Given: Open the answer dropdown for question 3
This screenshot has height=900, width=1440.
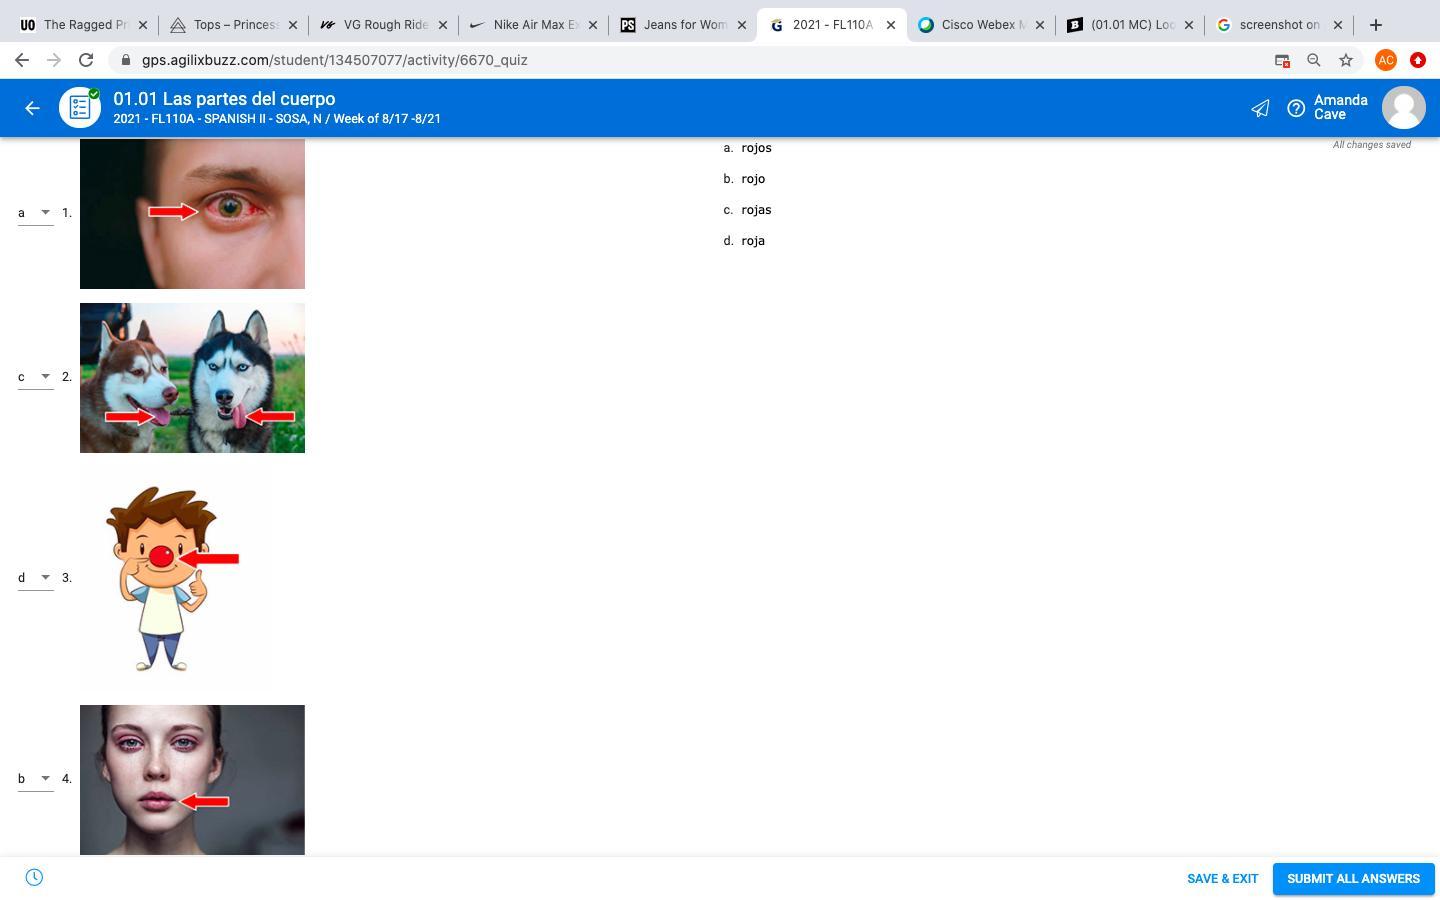Looking at the screenshot, I should click(35, 578).
